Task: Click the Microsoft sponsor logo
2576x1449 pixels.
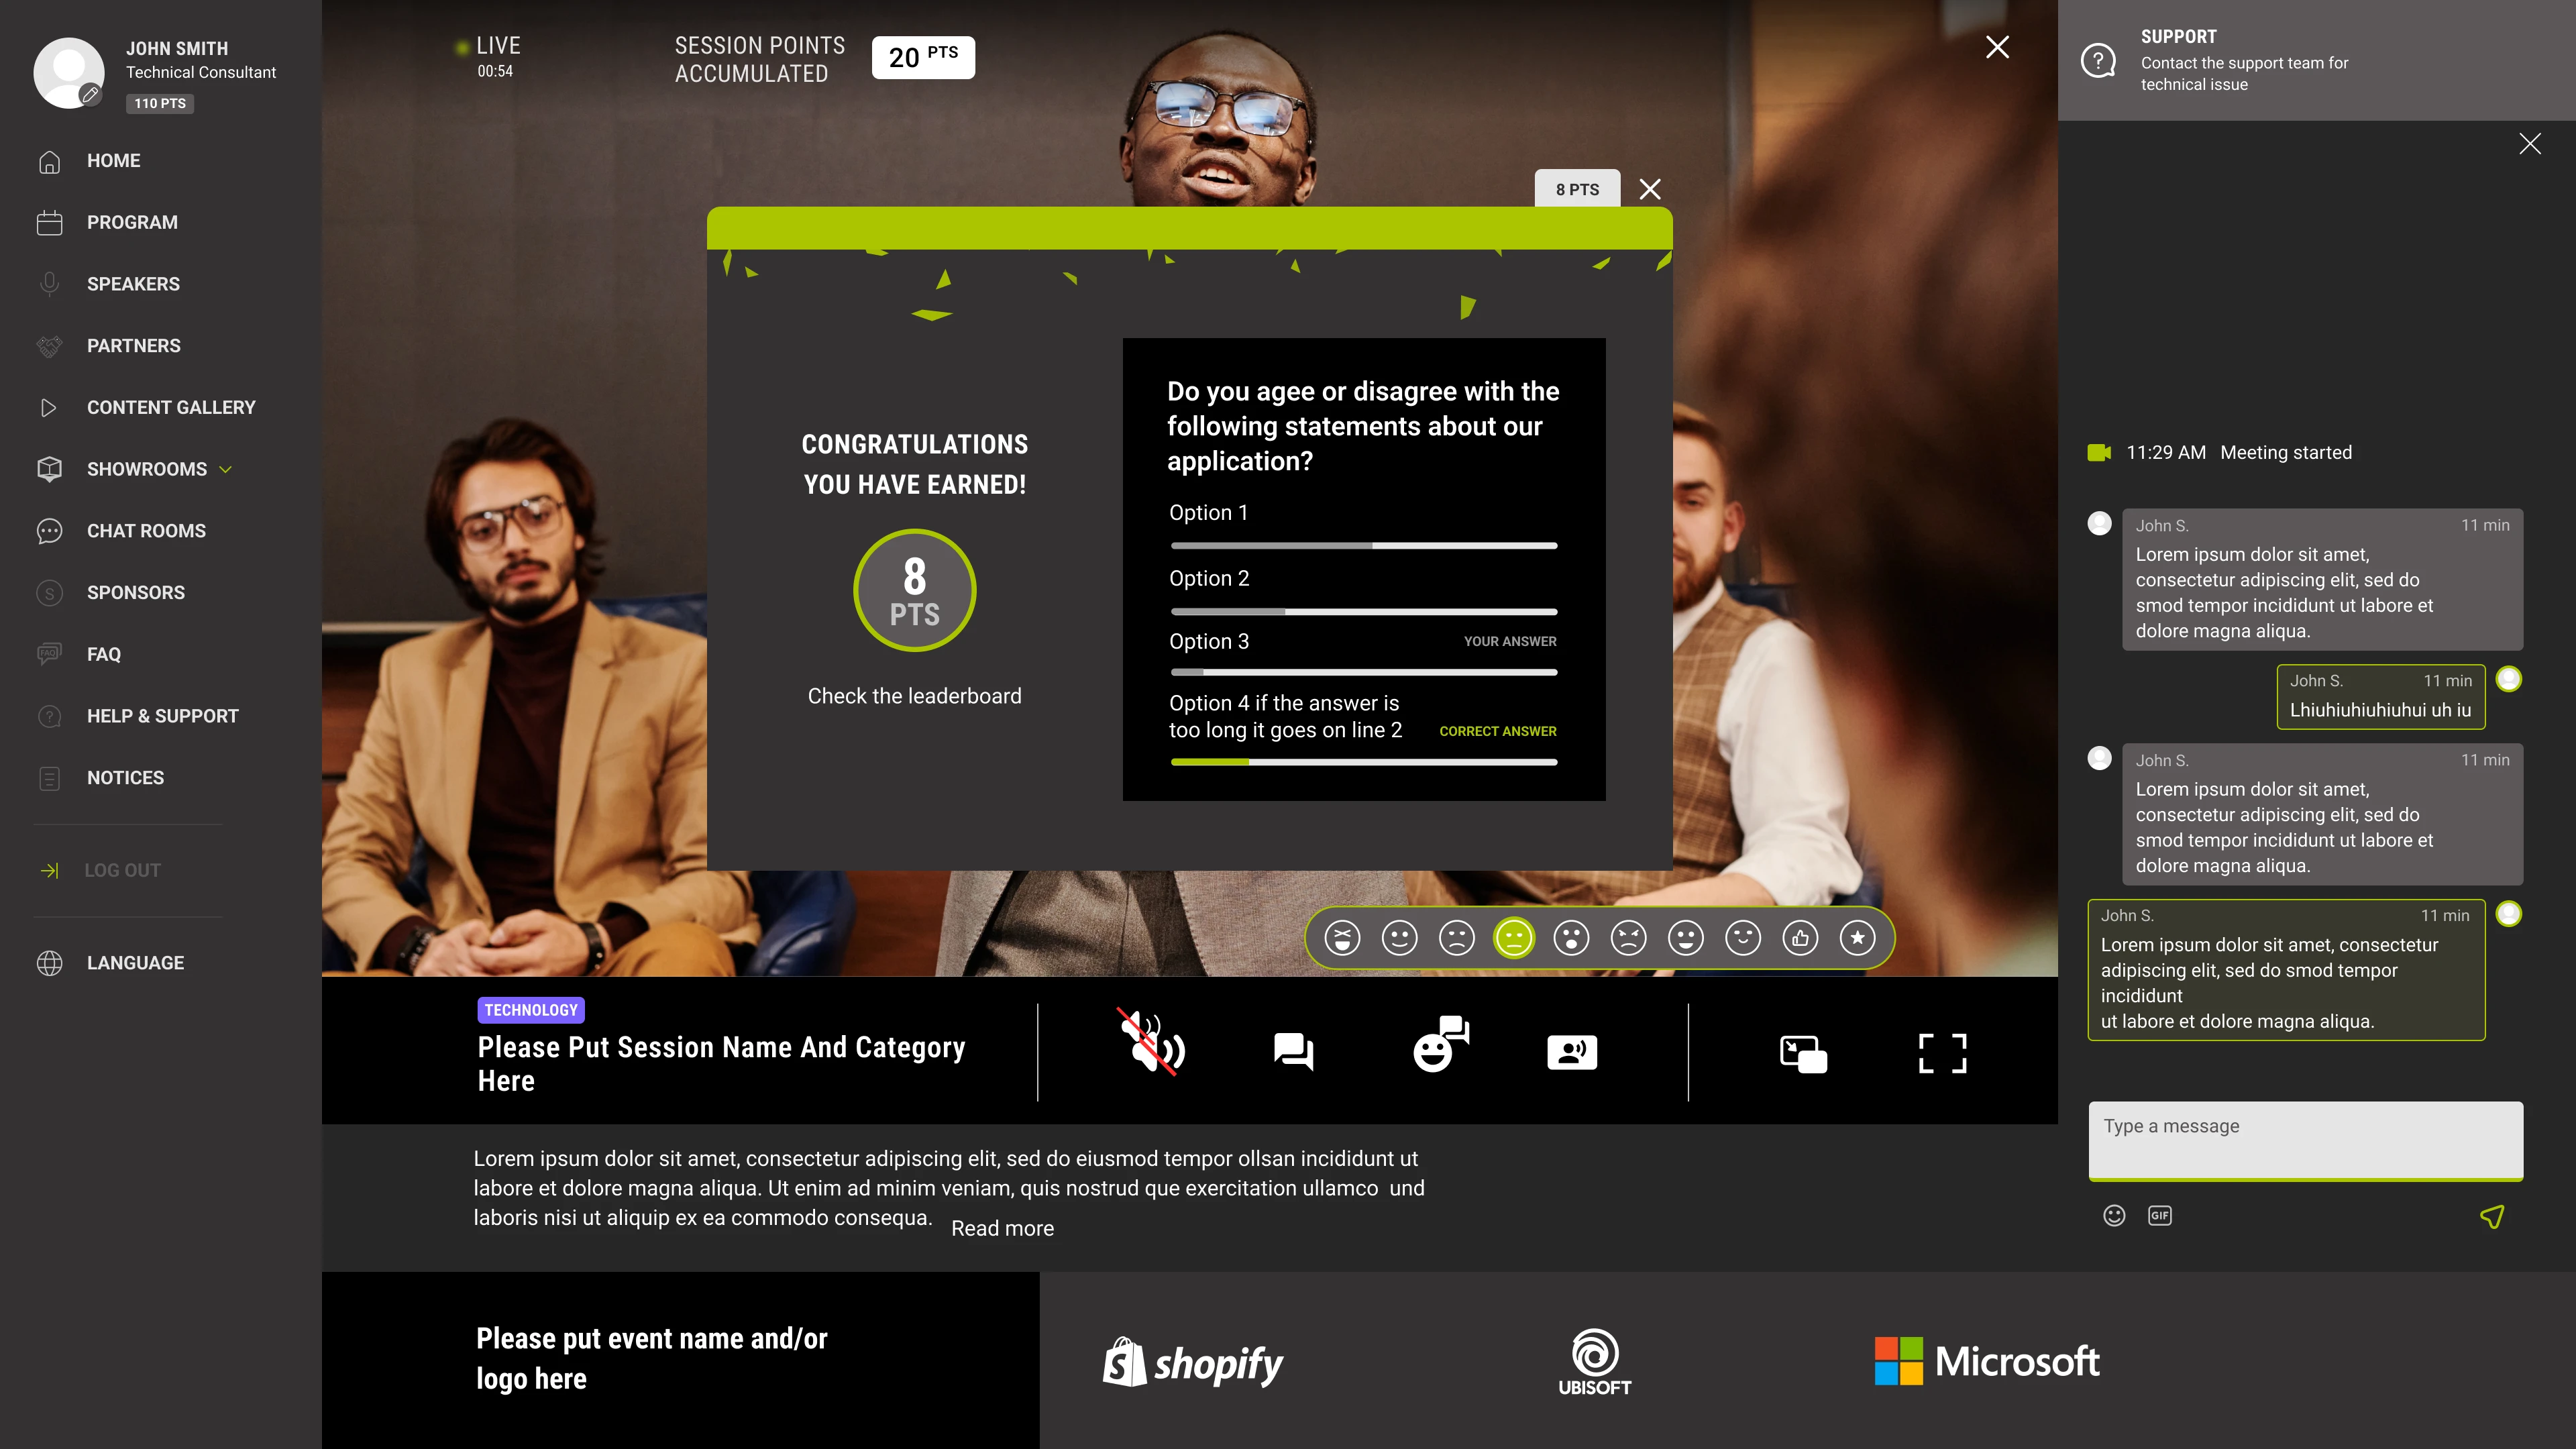Action: pos(1986,1361)
